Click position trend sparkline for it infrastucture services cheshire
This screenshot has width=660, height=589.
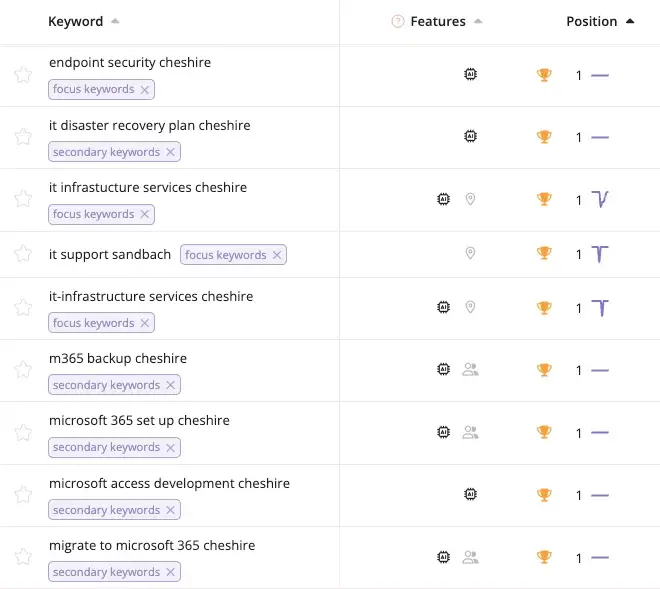(600, 200)
